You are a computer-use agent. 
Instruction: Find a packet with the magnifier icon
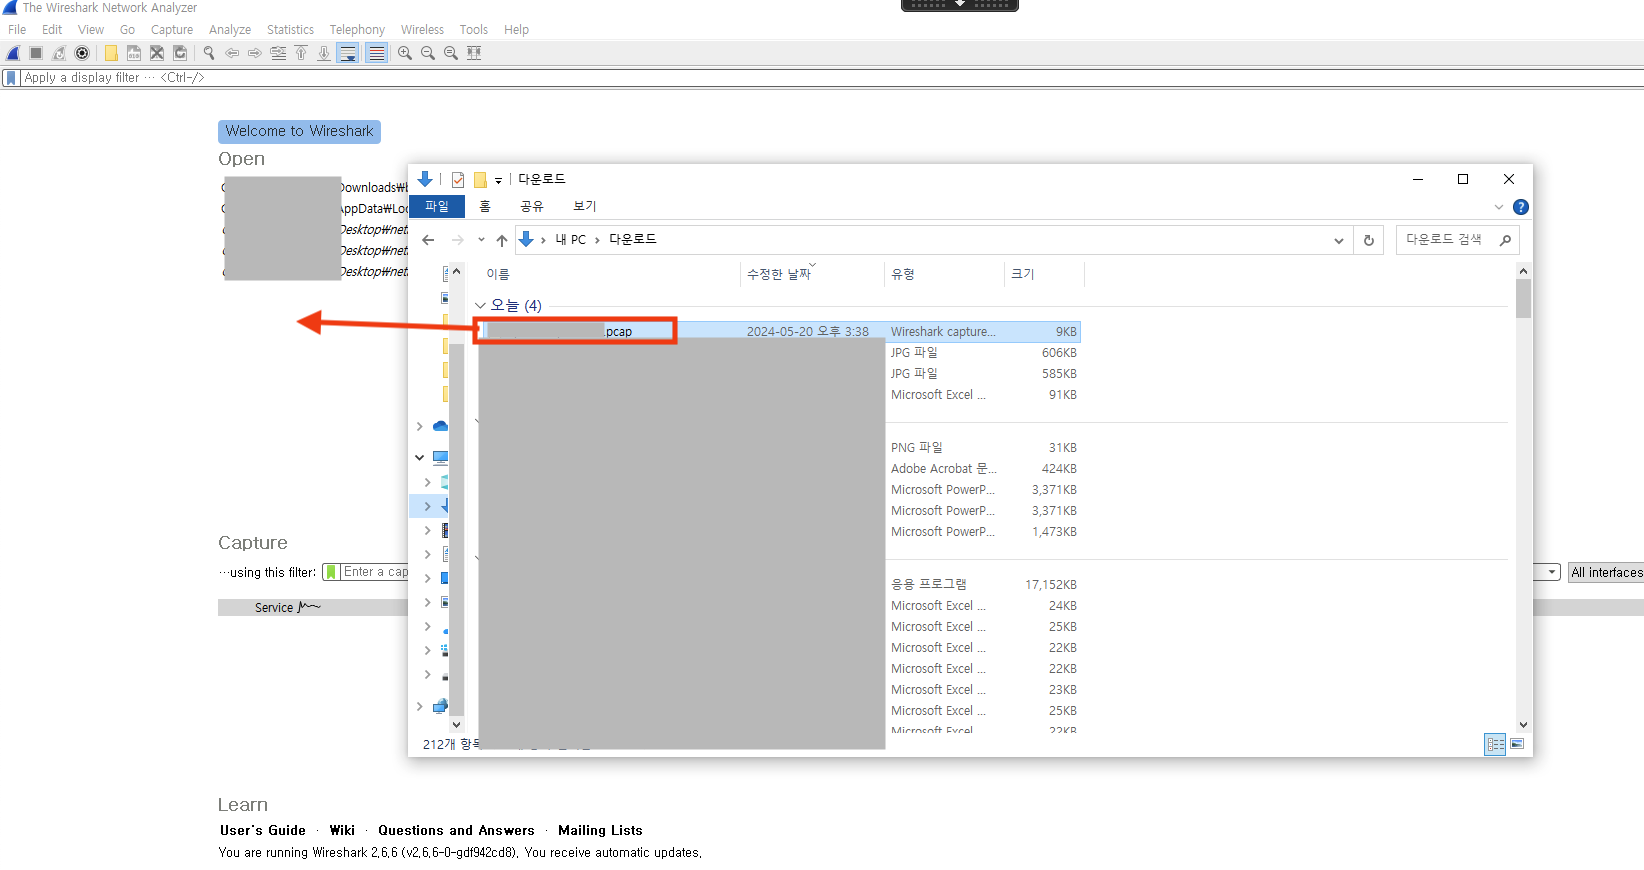(209, 53)
